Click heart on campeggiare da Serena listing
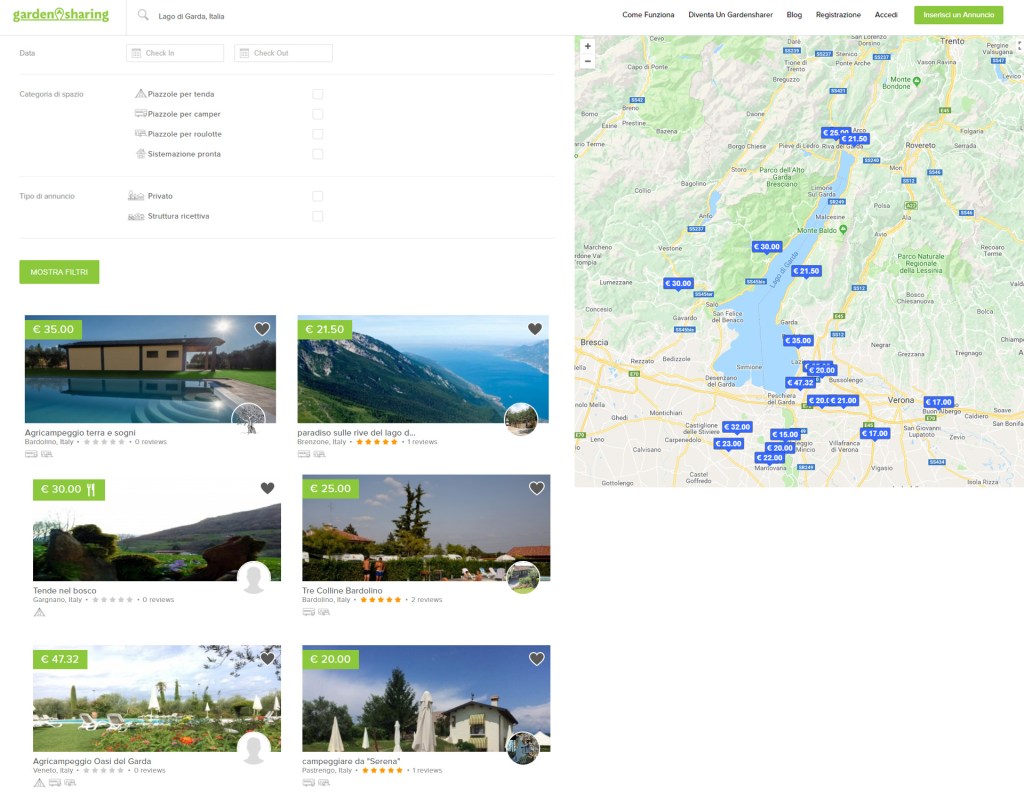 click(536, 658)
